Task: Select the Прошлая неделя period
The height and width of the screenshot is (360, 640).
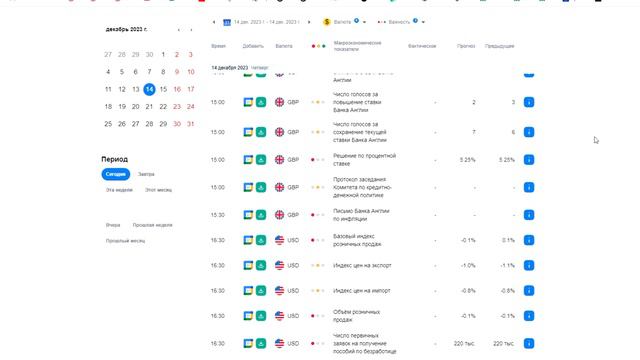Action: (x=152, y=225)
